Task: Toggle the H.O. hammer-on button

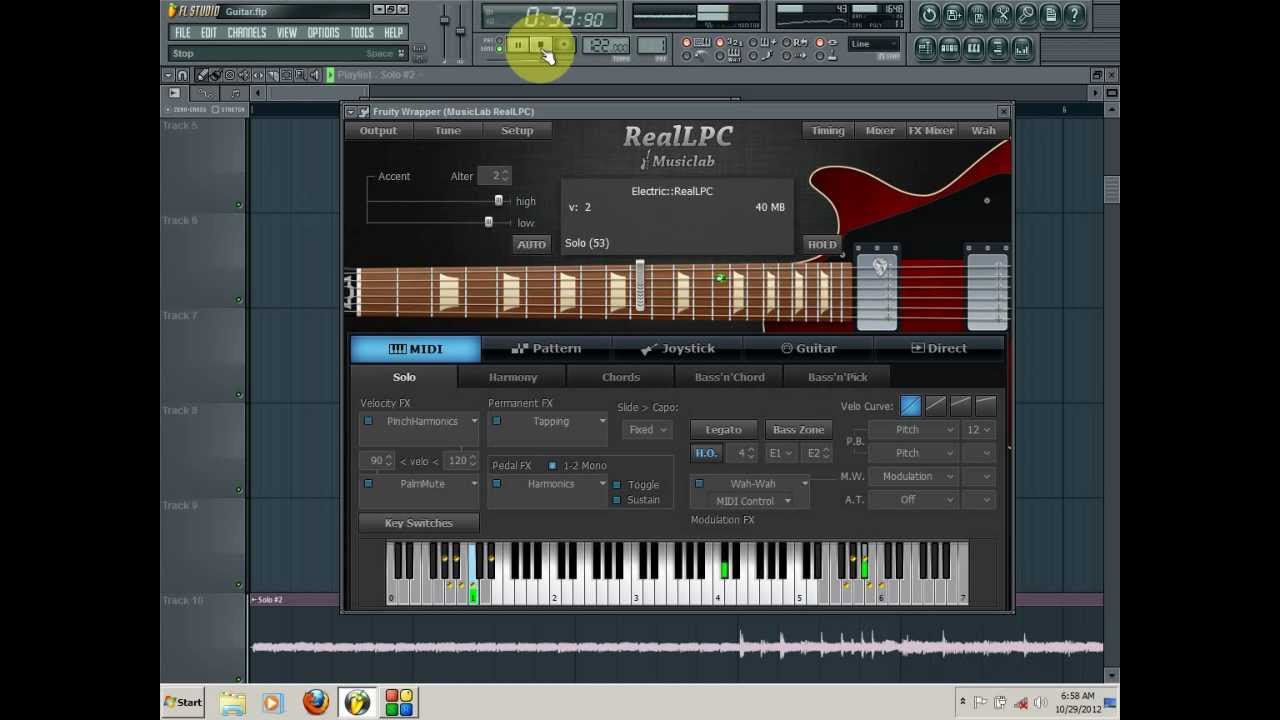Action: 706,453
